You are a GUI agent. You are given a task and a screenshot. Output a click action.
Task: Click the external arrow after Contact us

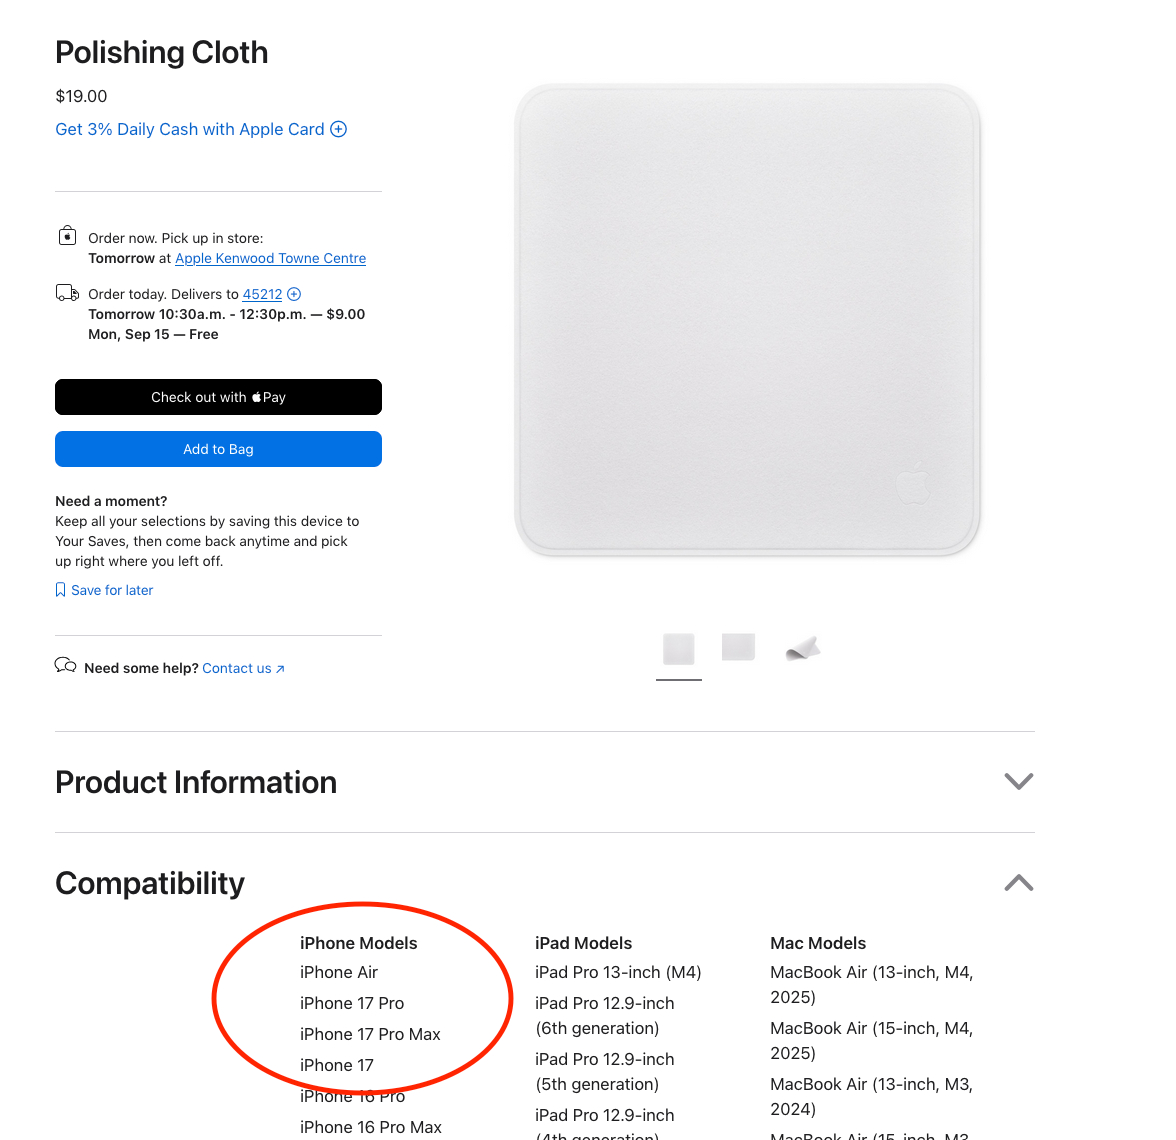tap(281, 669)
